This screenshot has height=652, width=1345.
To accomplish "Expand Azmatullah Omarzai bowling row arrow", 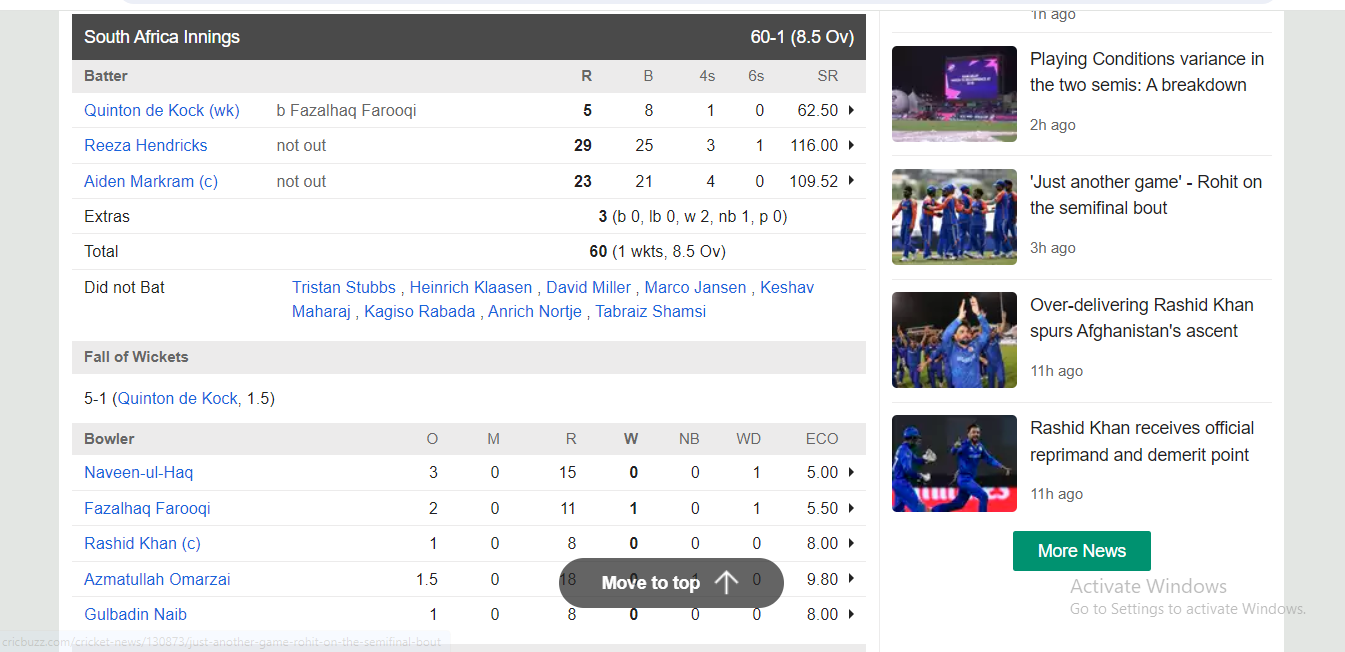I will tap(851, 579).
